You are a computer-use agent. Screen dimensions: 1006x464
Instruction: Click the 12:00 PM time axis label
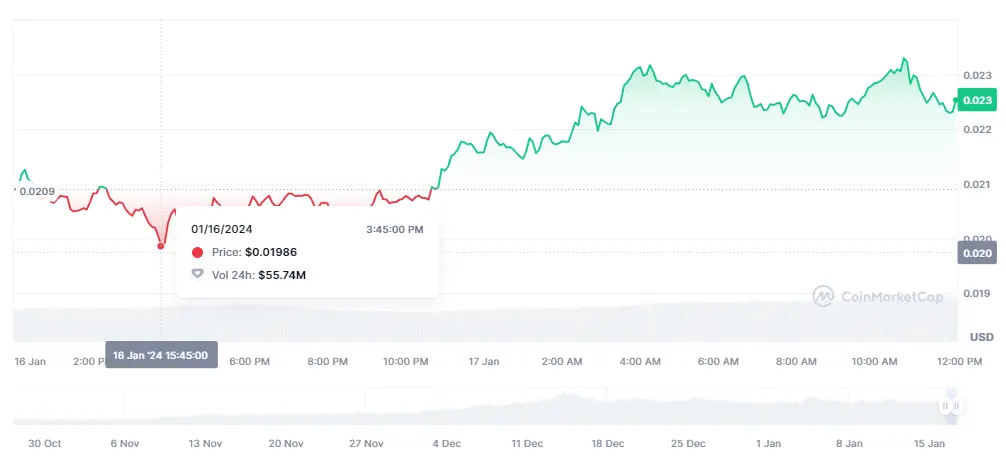[960, 361]
